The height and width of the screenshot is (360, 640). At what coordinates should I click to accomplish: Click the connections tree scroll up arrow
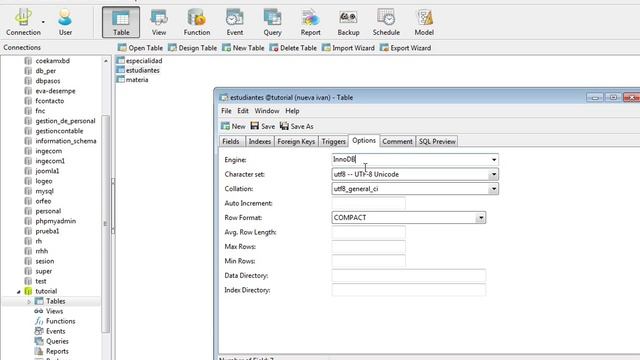[106, 61]
